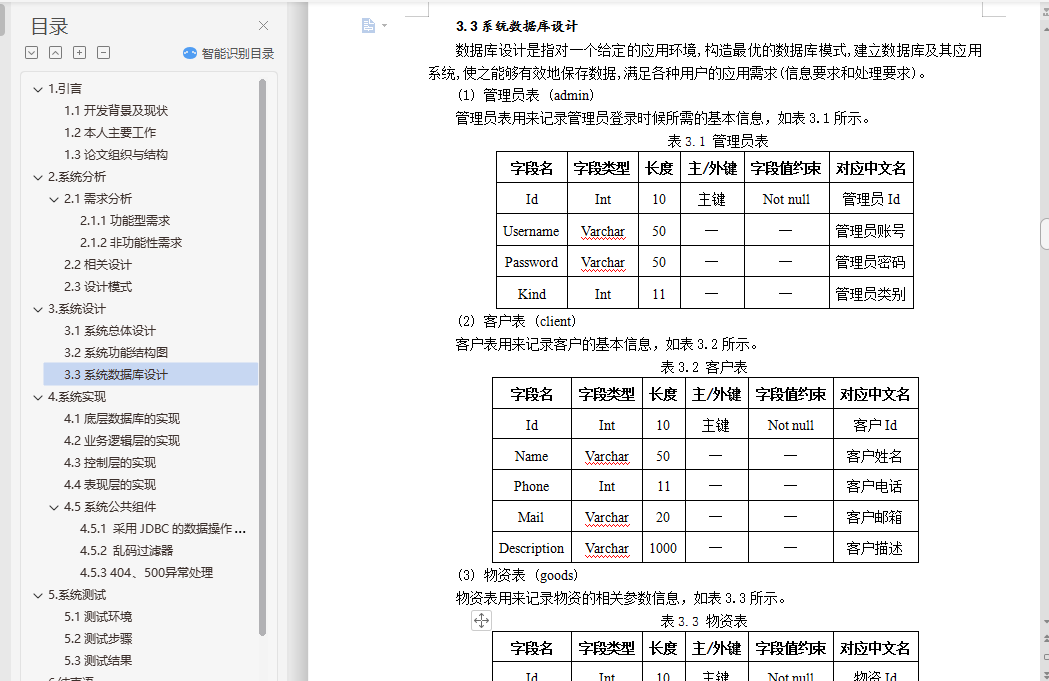Click the caption 表 3.2 客户表
The width and height of the screenshot is (1049, 681).
704,367
